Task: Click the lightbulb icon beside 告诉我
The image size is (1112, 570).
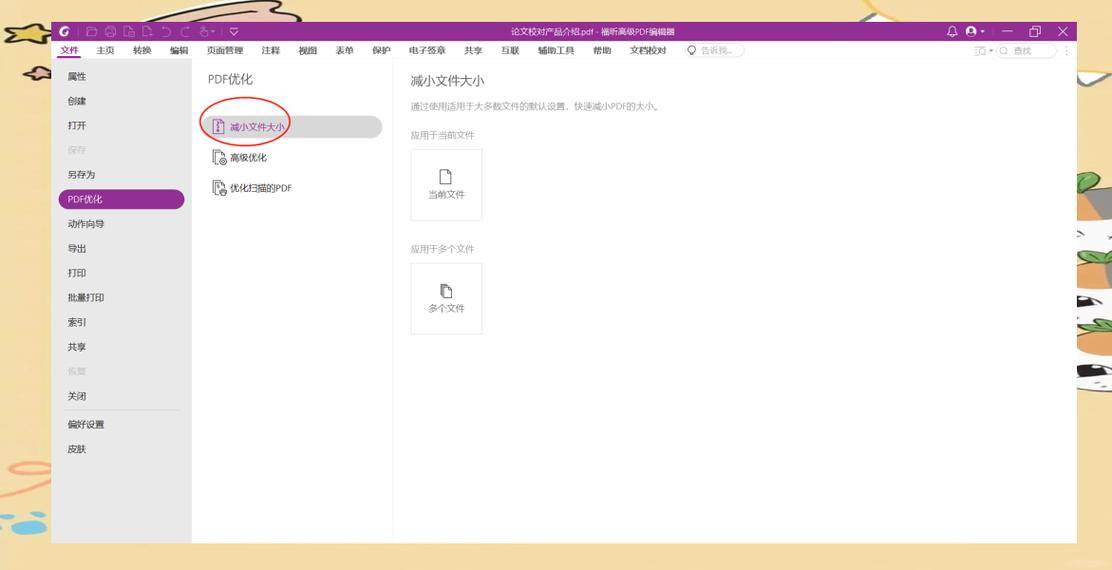Action: click(x=692, y=50)
